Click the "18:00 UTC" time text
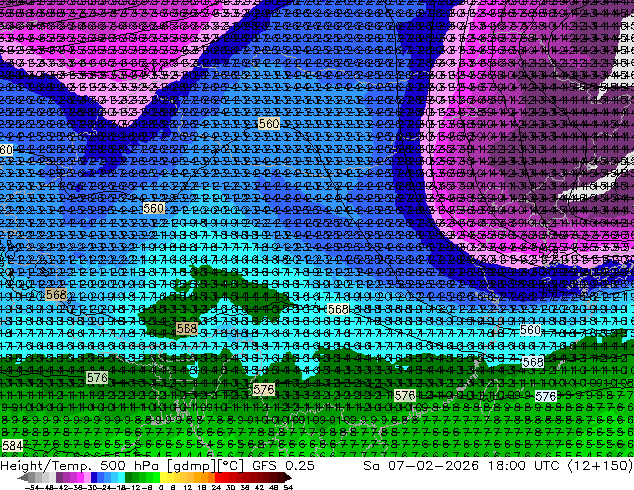 (x=523, y=465)
